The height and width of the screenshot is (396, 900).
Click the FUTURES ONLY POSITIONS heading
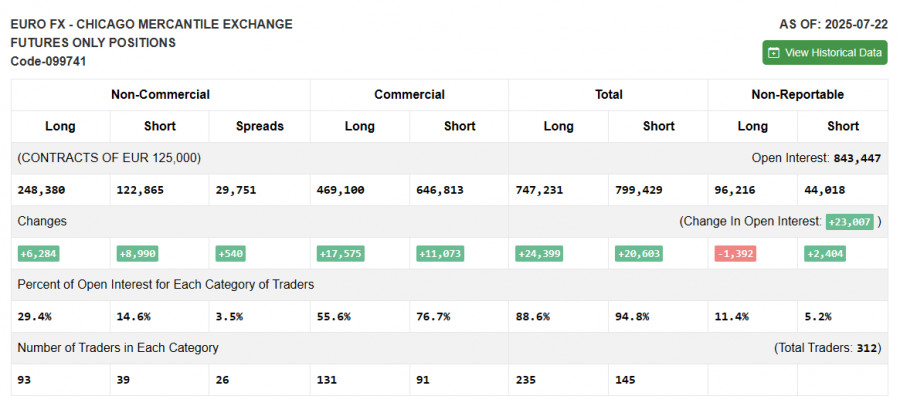point(93,43)
